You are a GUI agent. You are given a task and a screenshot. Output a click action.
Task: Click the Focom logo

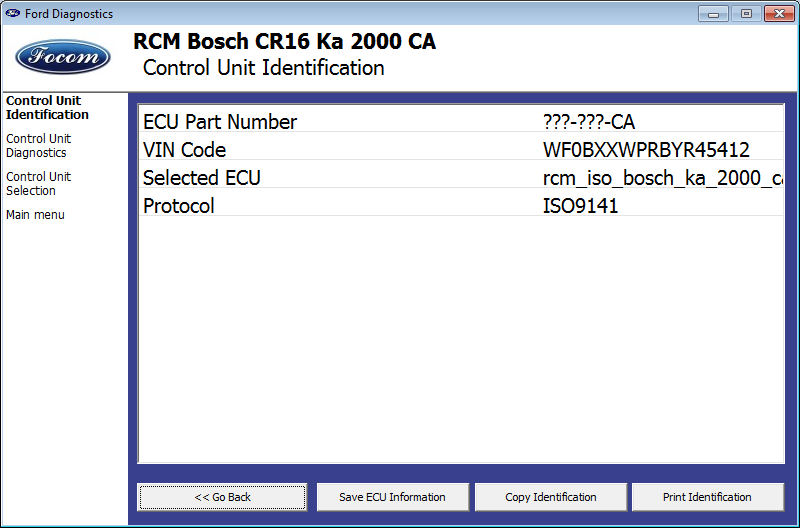click(63, 57)
